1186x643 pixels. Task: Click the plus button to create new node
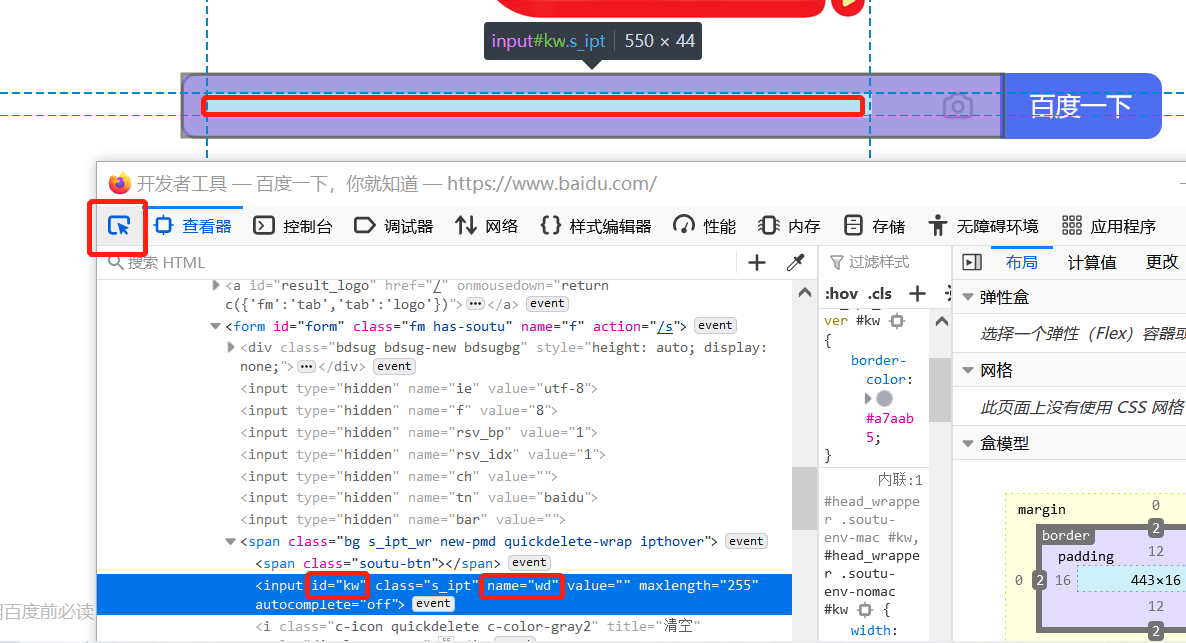756,262
